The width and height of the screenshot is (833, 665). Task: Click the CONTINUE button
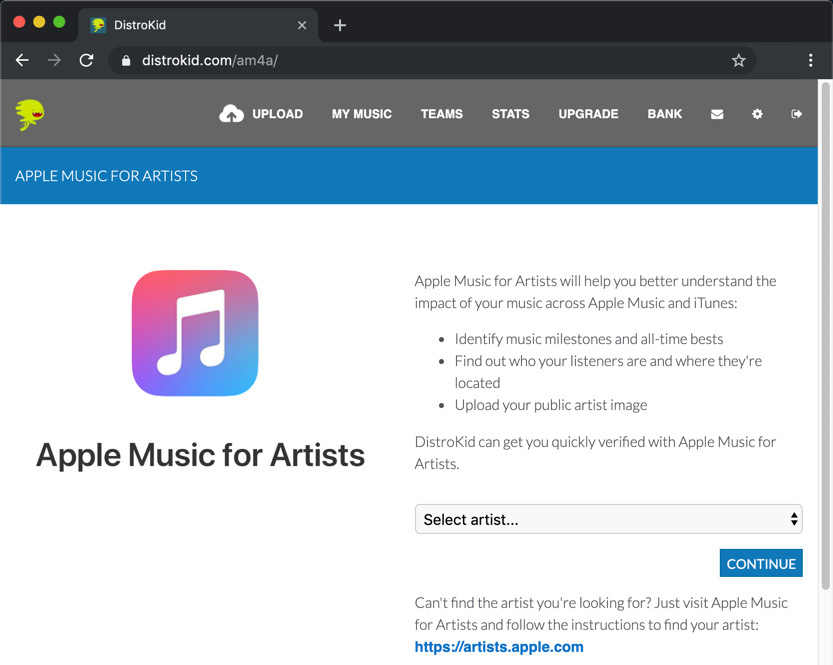coord(761,563)
